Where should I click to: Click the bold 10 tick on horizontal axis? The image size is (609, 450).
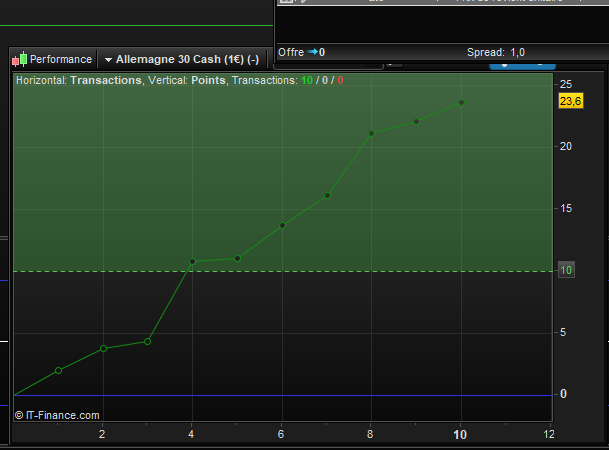coord(460,434)
